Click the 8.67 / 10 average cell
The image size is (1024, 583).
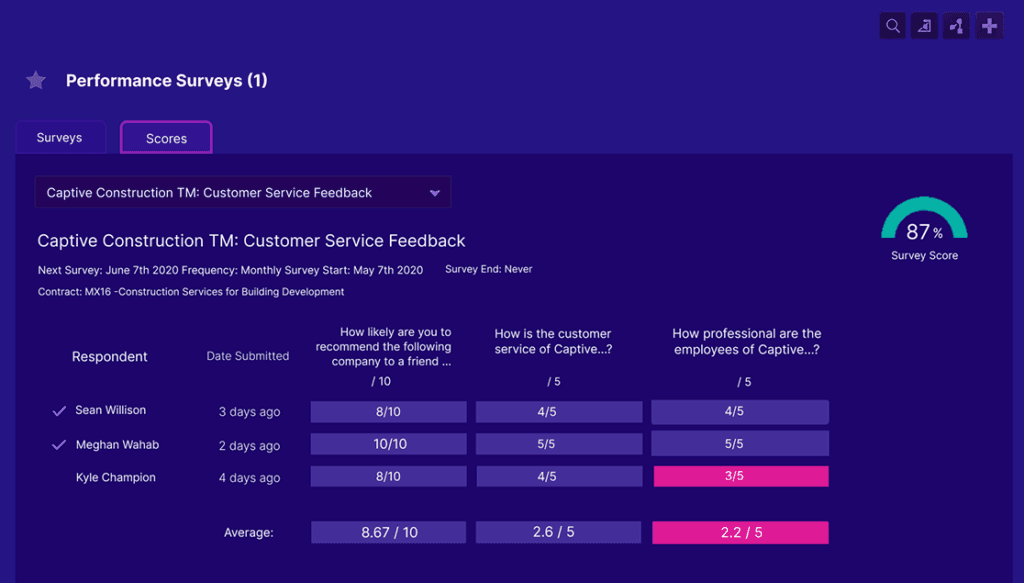pos(388,533)
